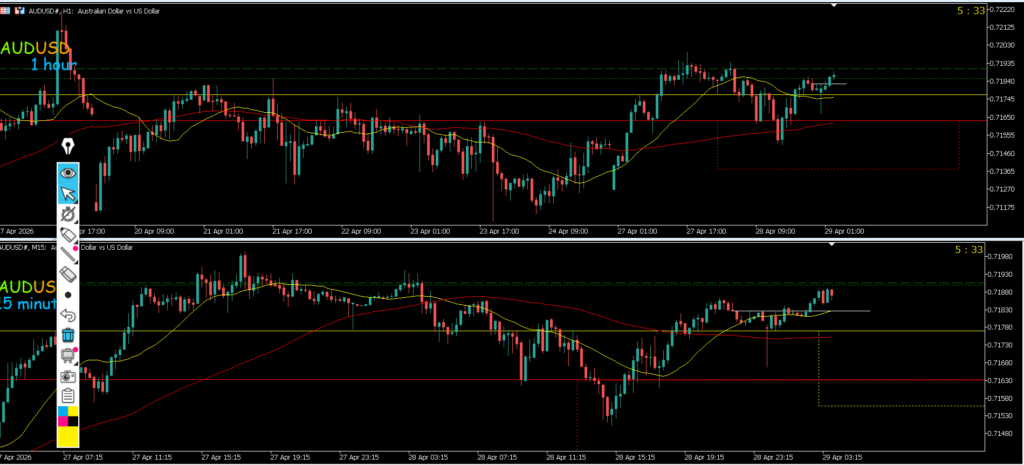Select the crossed-out stopwatch tool below the cursor arrow
The height and width of the screenshot is (465, 1024).
pos(69,214)
